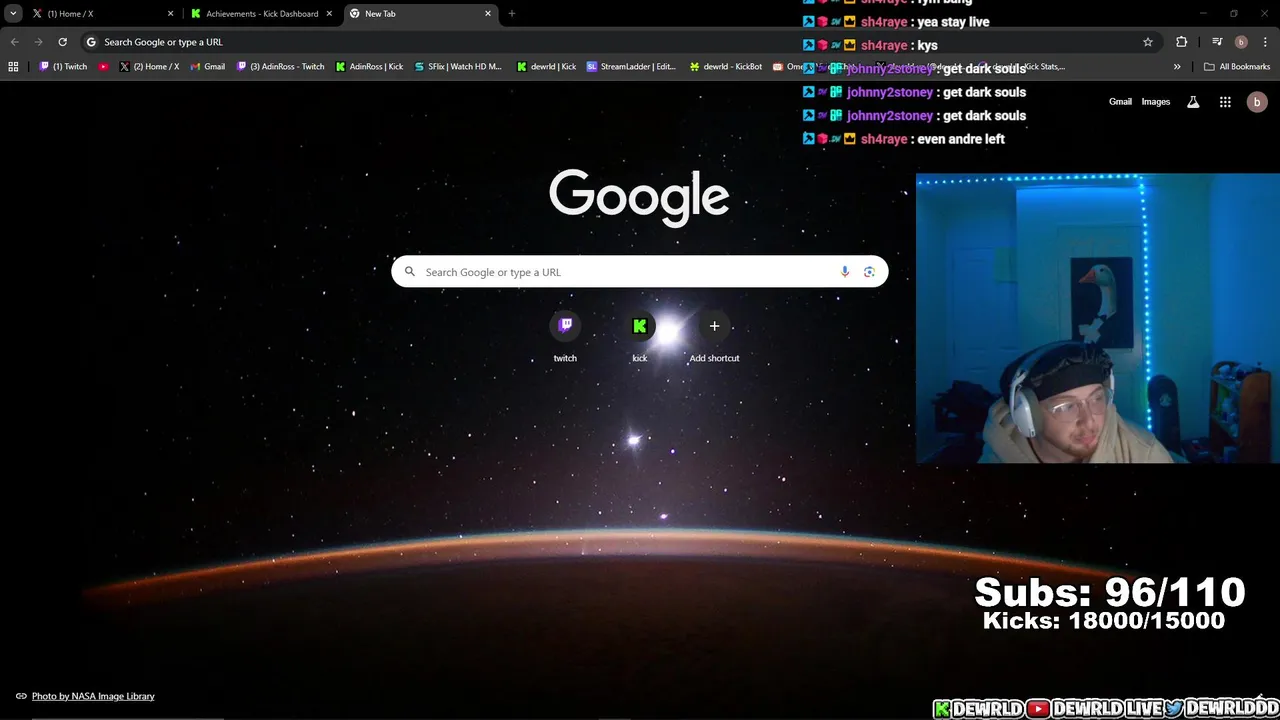The height and width of the screenshot is (720, 1280).
Task: Open Gmail link on Google page
Action: (1120, 102)
